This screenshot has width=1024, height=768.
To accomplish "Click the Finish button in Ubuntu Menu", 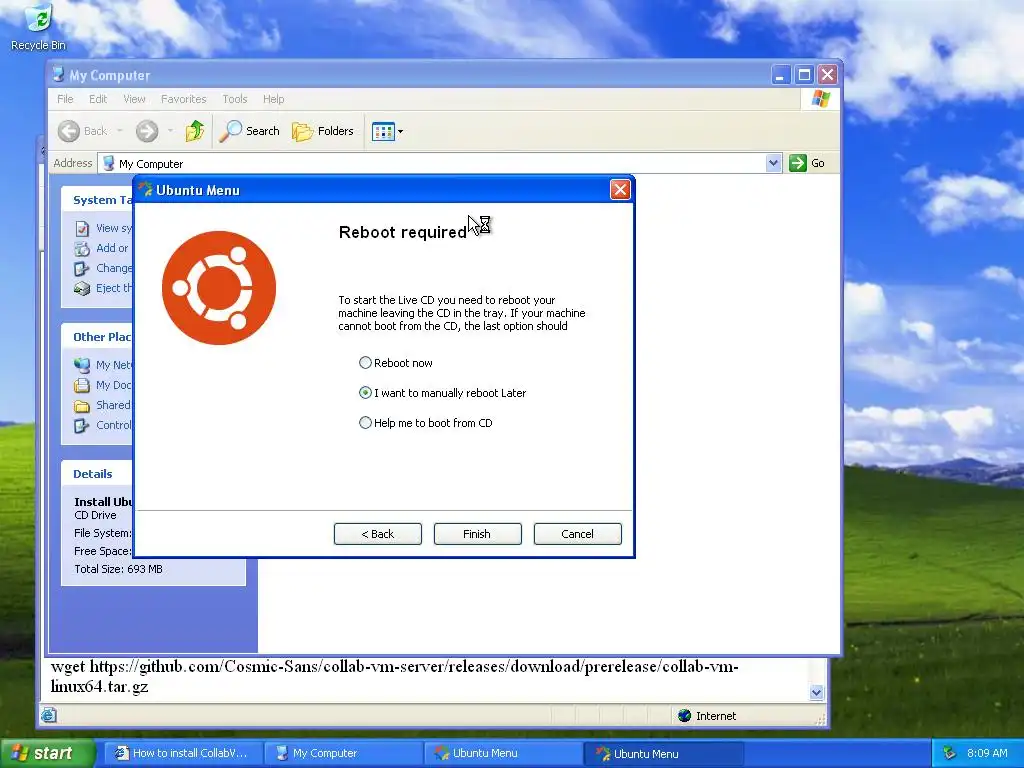I will pyautogui.click(x=477, y=534).
